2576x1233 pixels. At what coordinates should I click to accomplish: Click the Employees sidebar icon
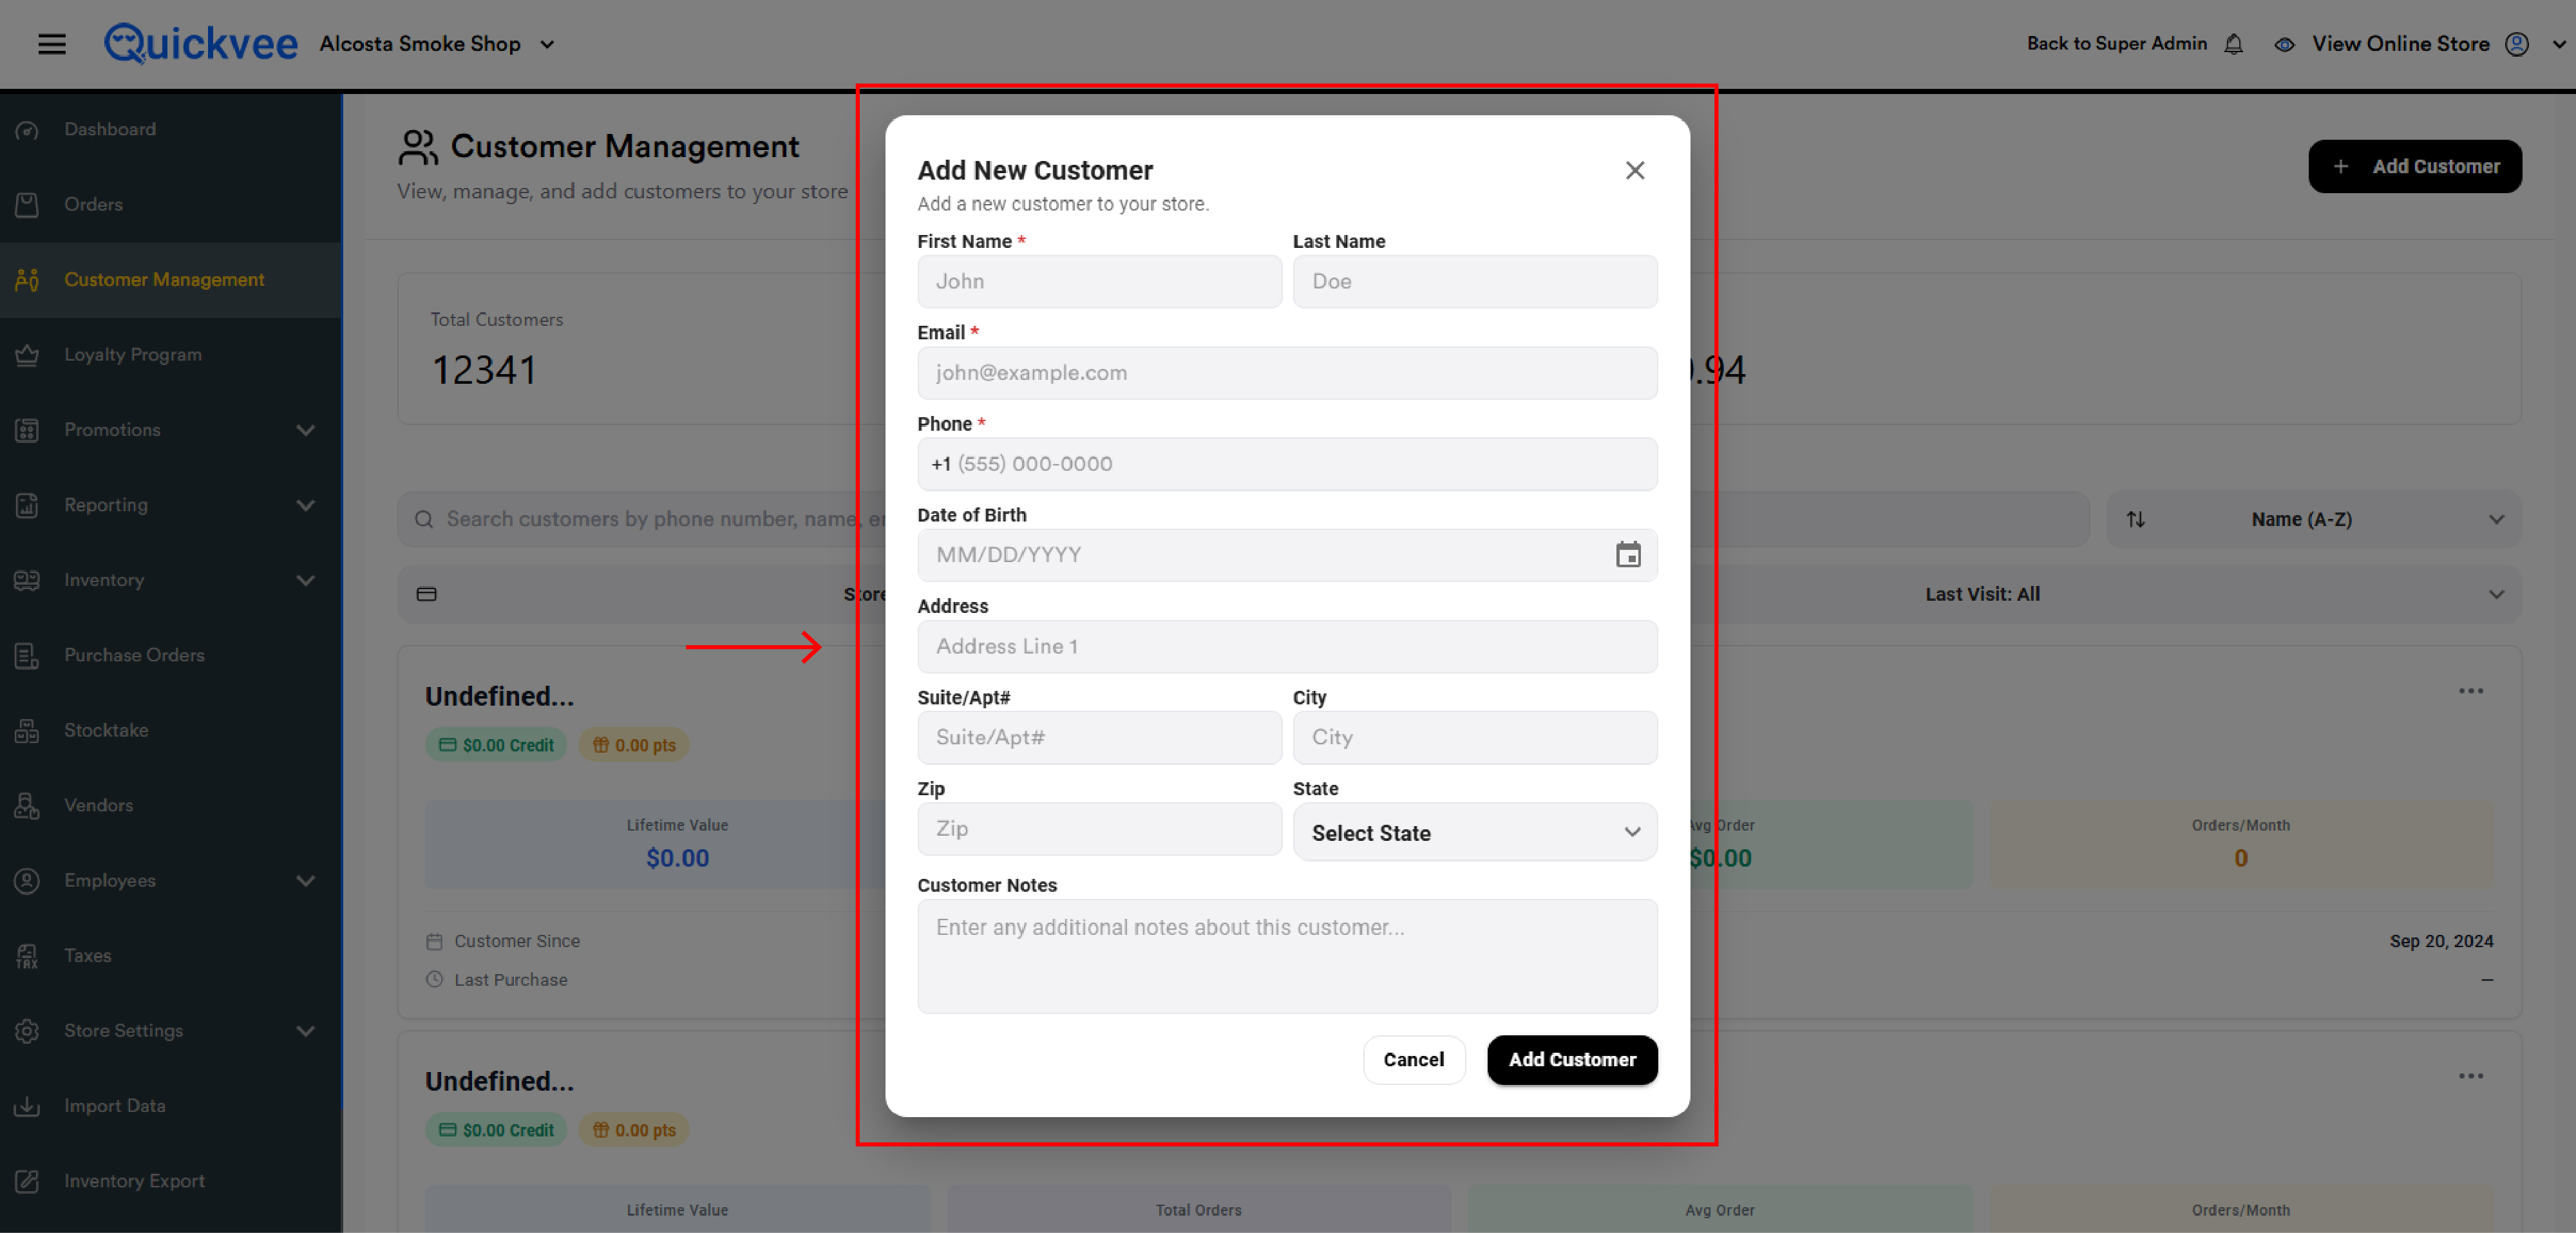[27, 880]
